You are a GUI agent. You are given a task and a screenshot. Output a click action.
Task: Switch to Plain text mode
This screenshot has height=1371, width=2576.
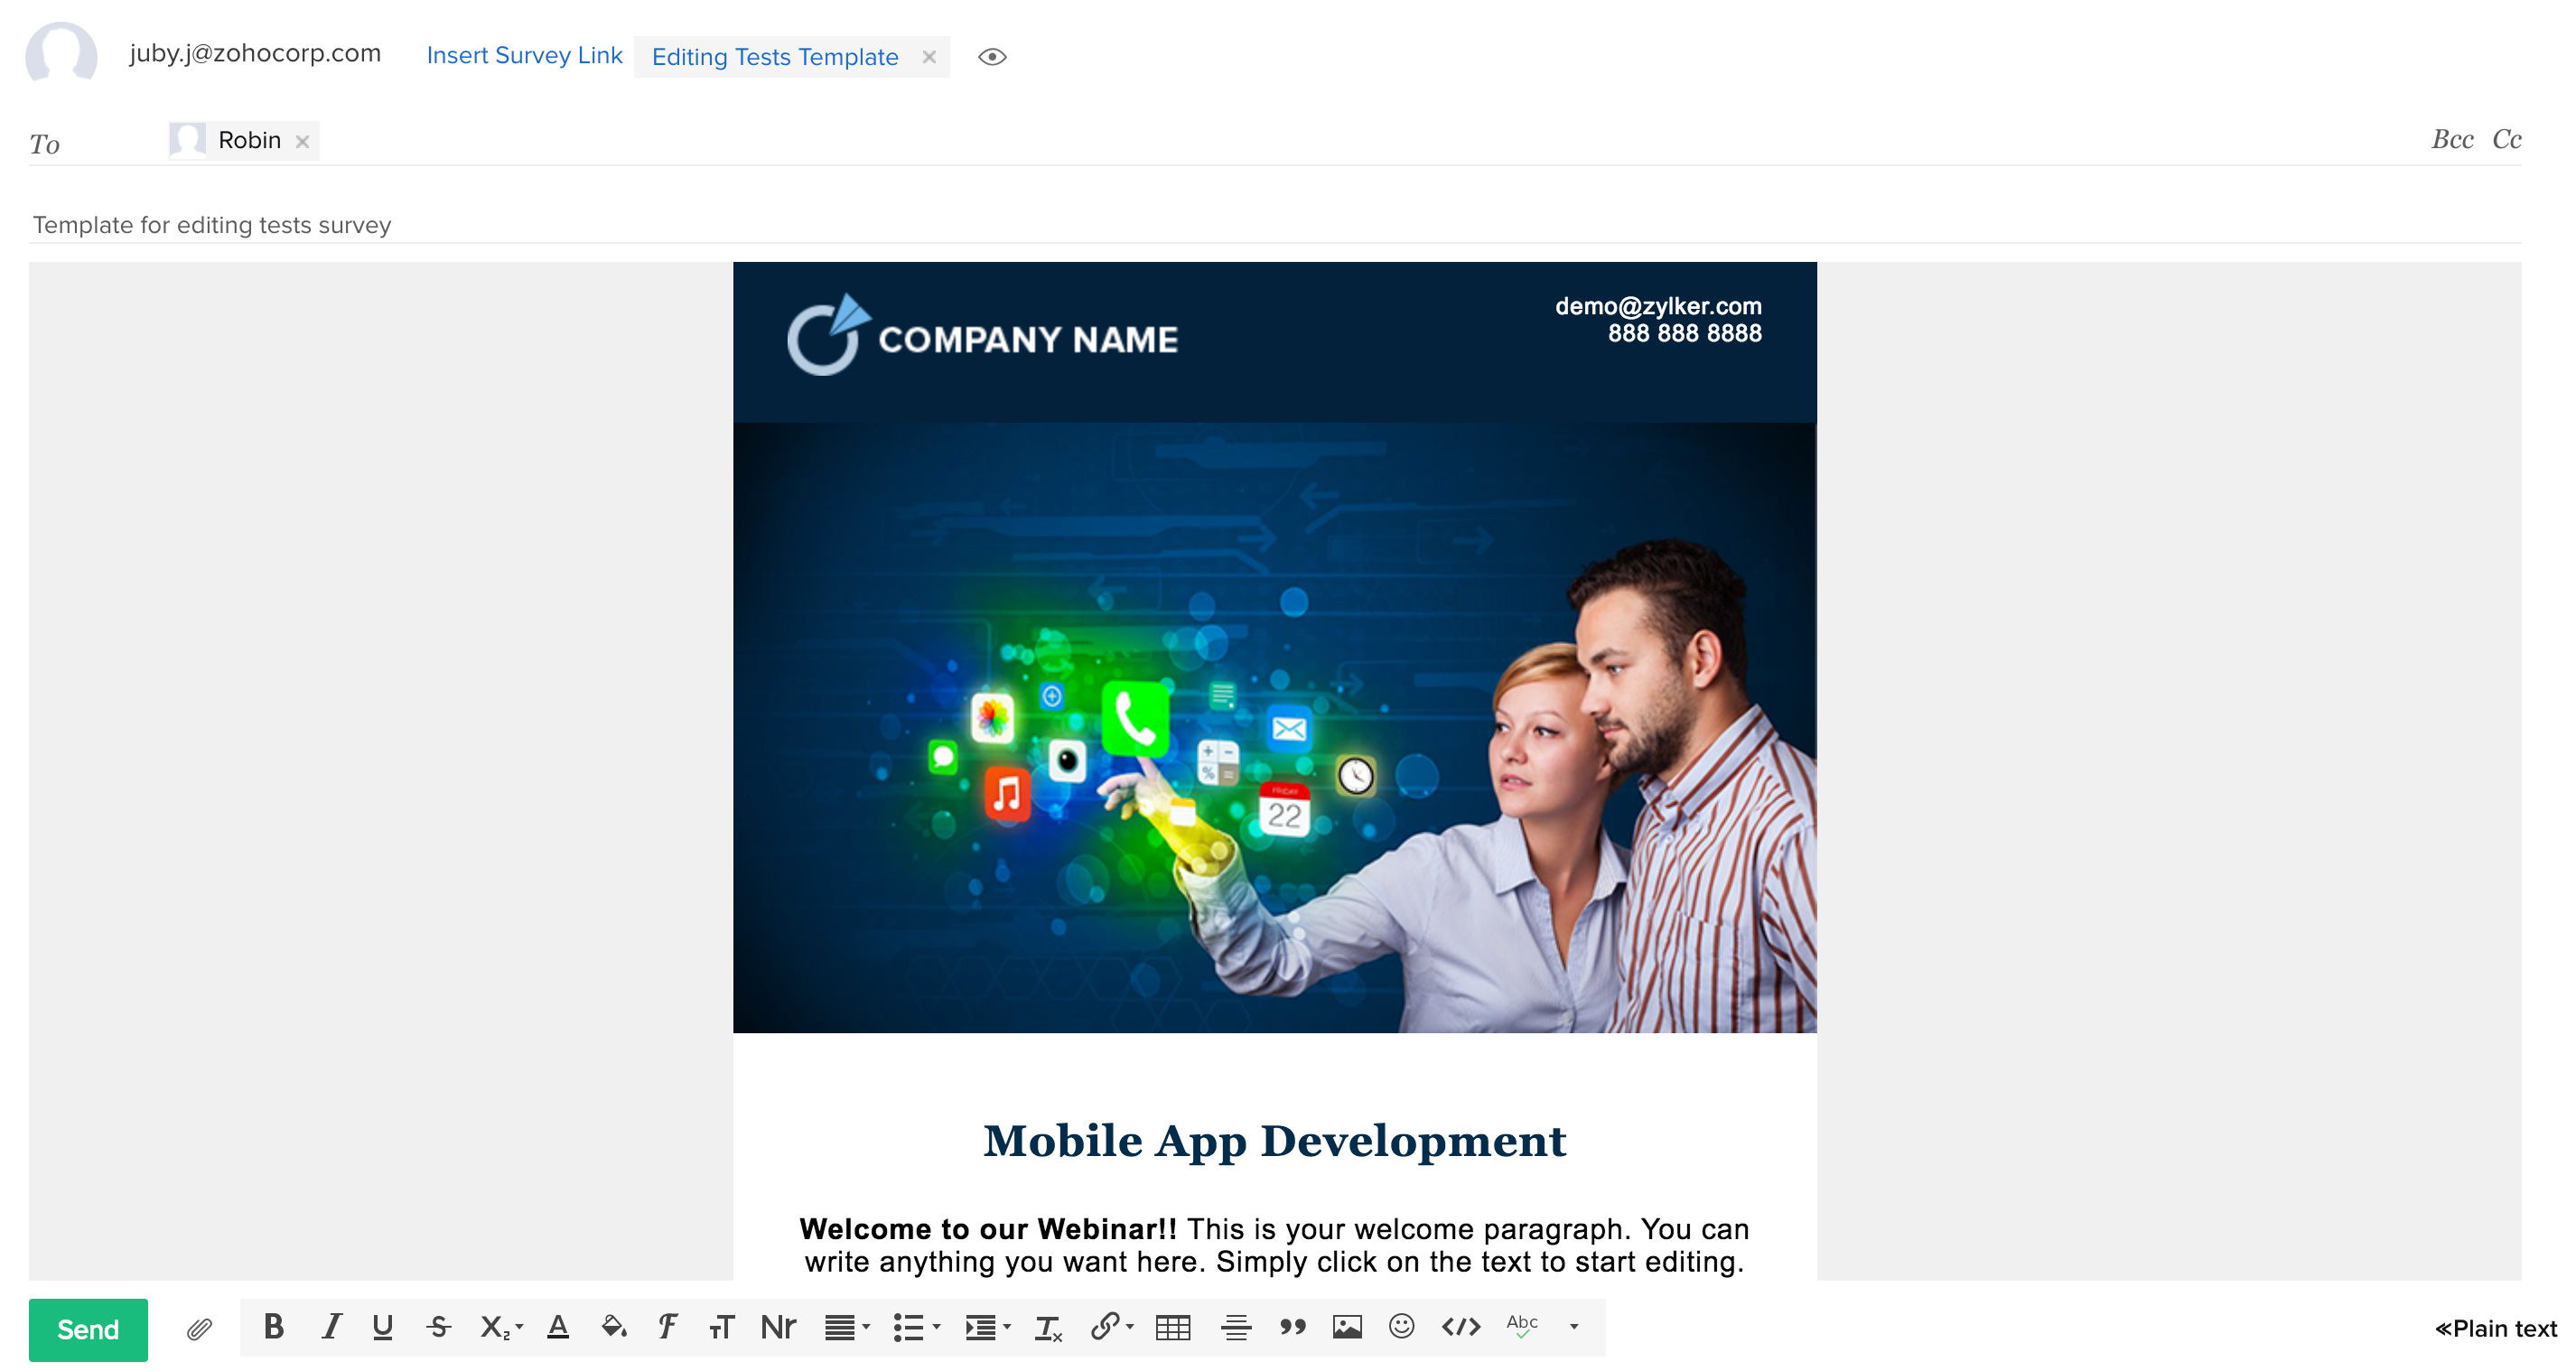pyautogui.click(x=2496, y=1329)
